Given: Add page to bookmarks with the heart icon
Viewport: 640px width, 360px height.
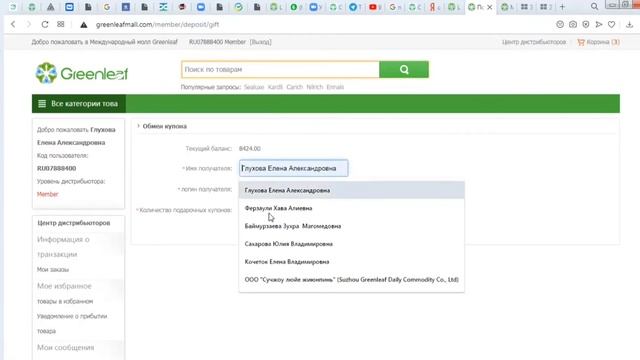Looking at the screenshot, I should (x=611, y=24).
